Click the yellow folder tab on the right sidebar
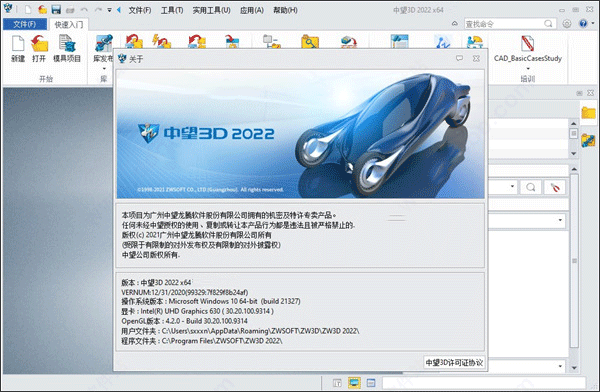 589,113
